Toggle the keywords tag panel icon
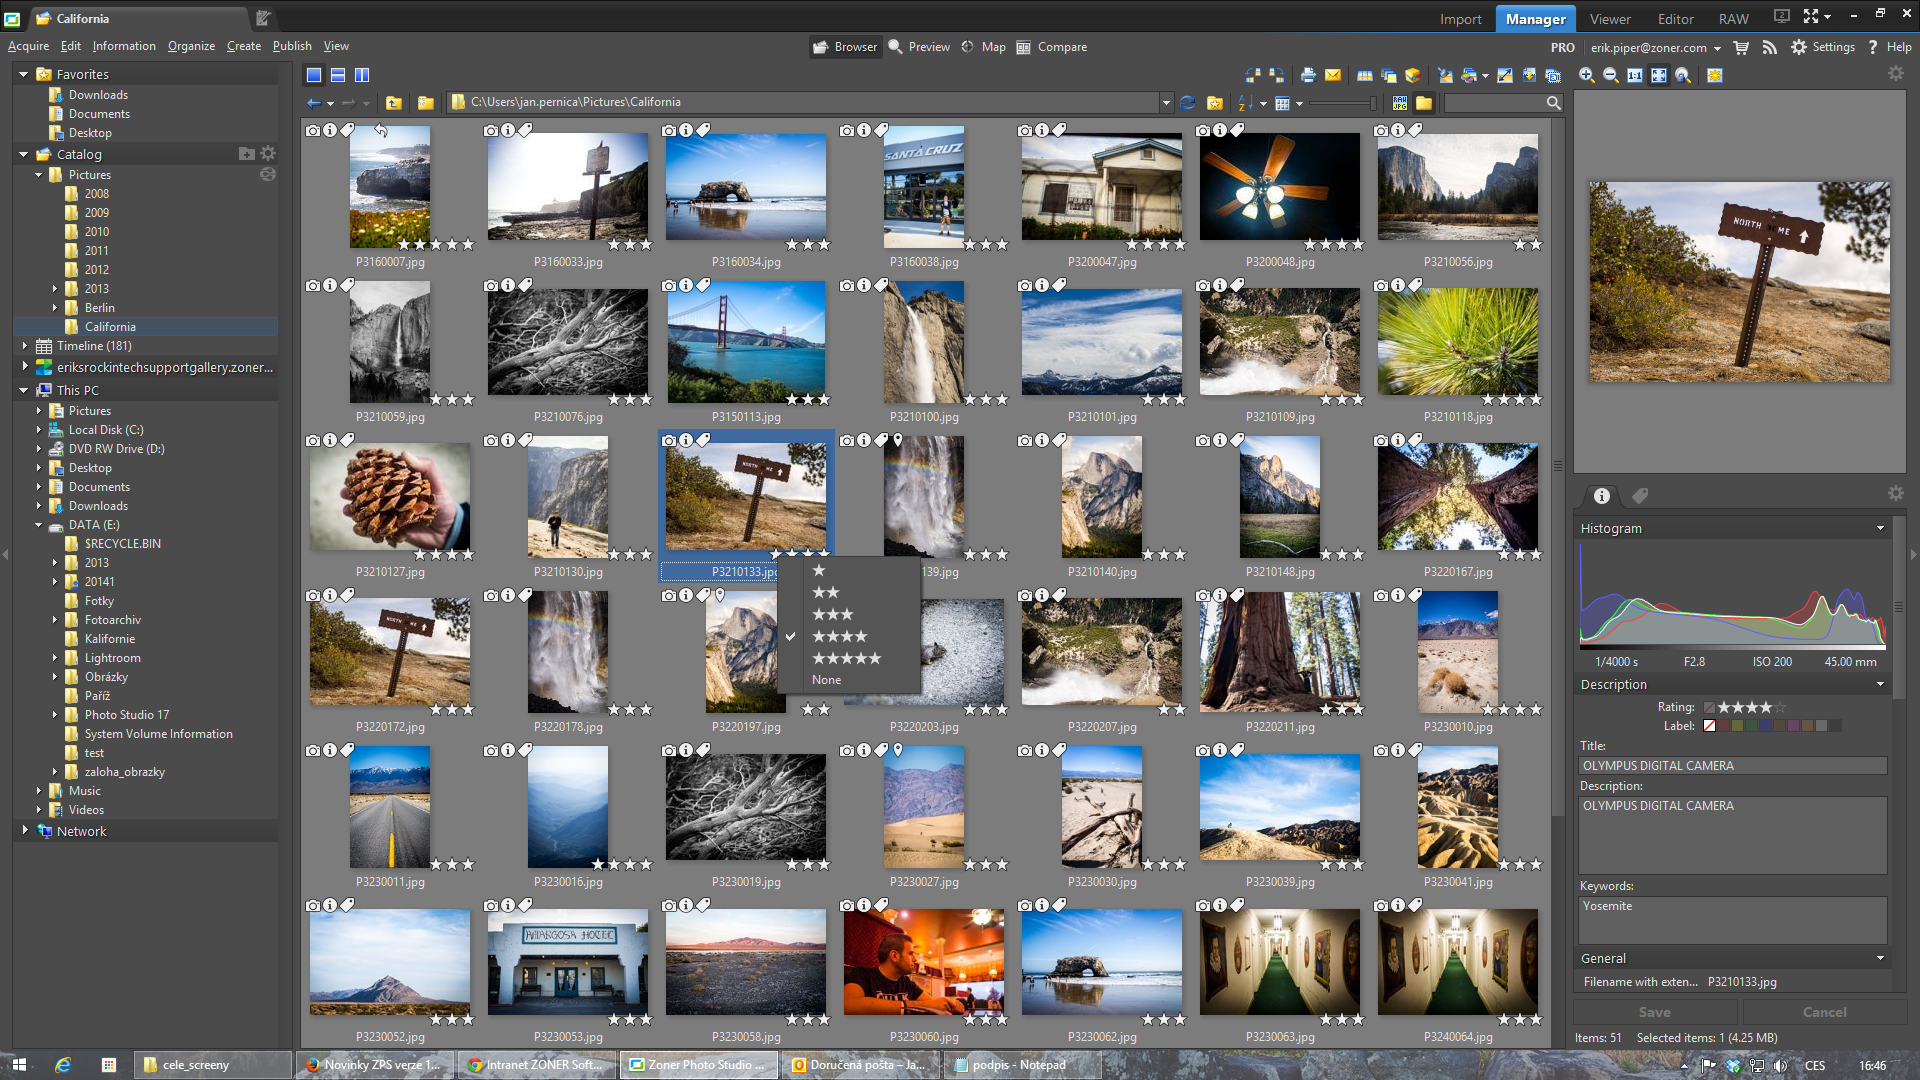This screenshot has width=1920, height=1080. 1640,496
